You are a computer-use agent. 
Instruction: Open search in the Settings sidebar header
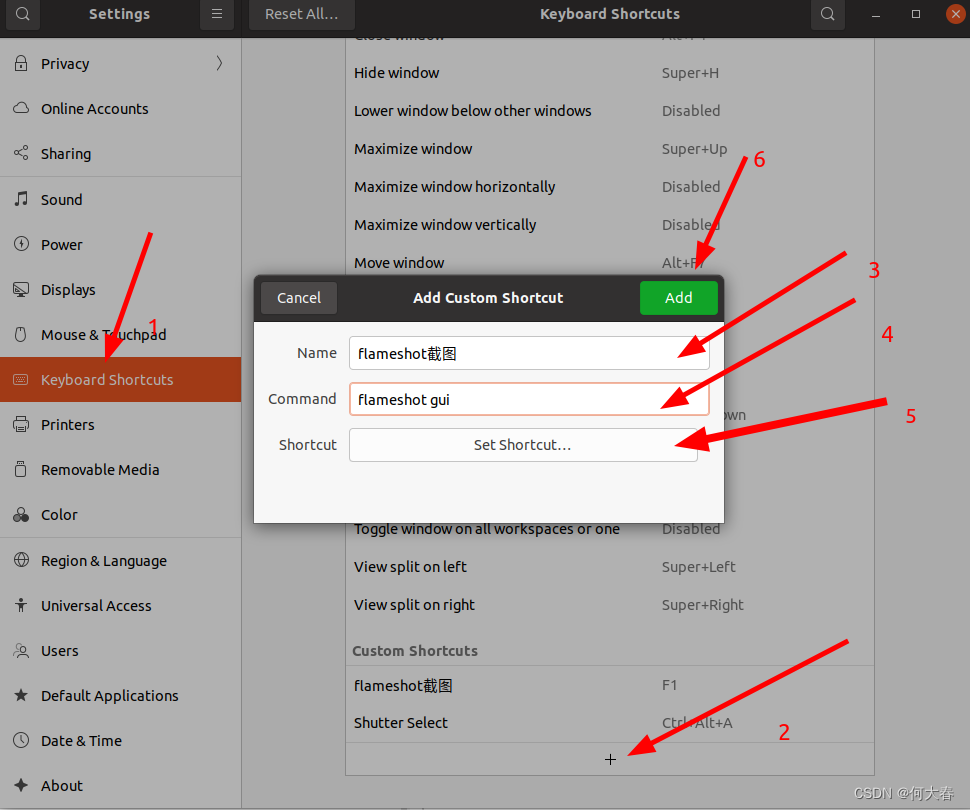click(23, 14)
